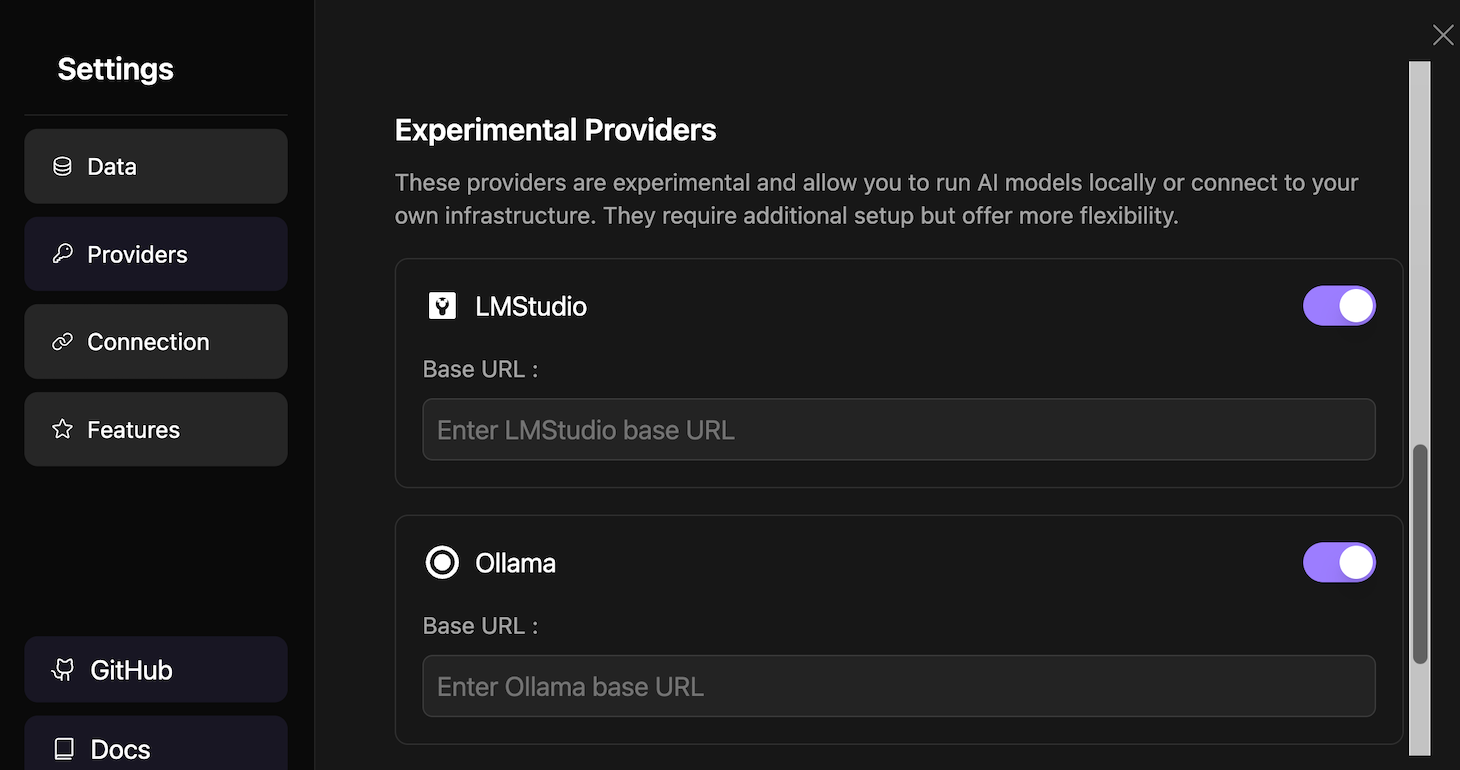Click the LMStudio logo icon
This screenshot has height=770, width=1460.
442,306
